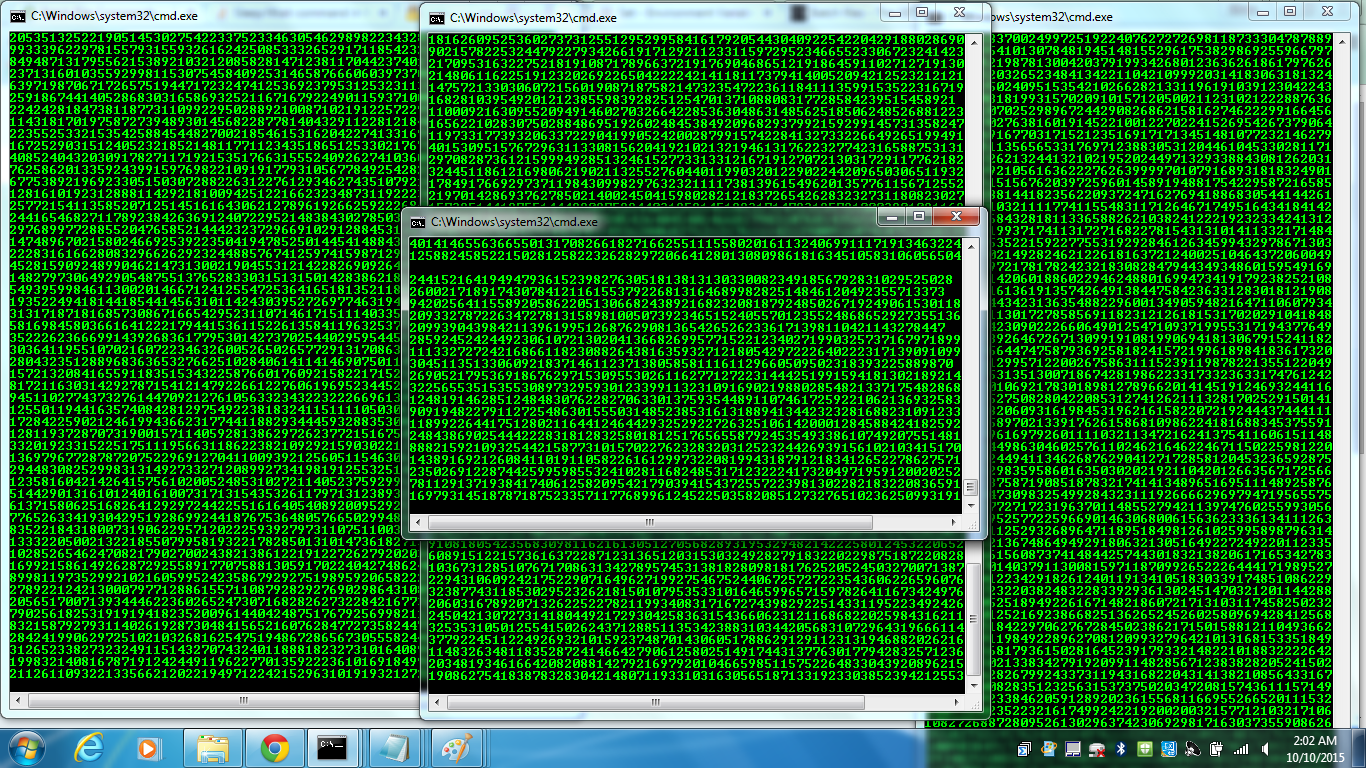Image resolution: width=1366 pixels, height=768 pixels.
Task: Toggle network connections via the signal strength tray icon
Action: (1240, 750)
